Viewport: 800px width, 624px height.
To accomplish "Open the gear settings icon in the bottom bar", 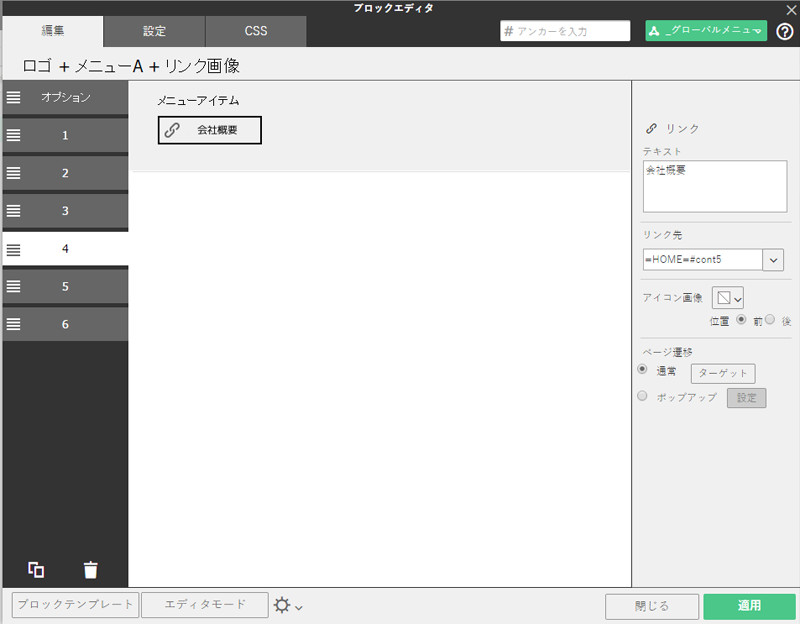I will (x=284, y=604).
